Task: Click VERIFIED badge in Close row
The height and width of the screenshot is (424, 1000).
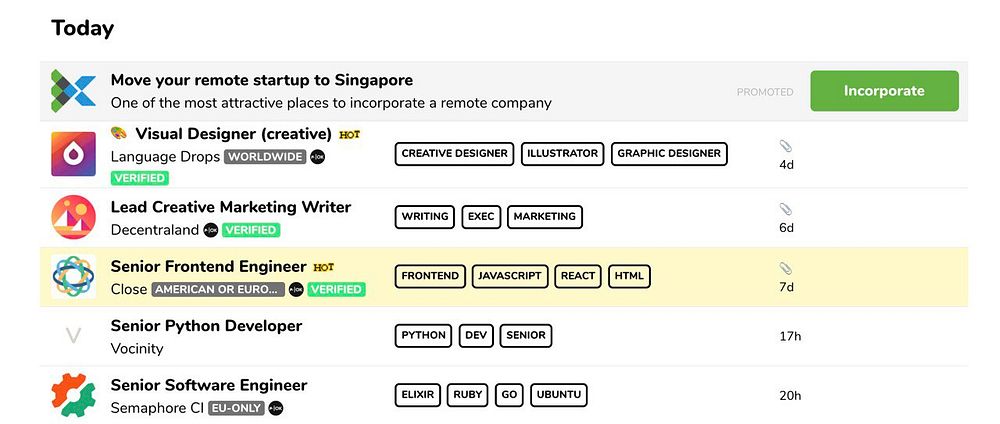Action: 336,289
